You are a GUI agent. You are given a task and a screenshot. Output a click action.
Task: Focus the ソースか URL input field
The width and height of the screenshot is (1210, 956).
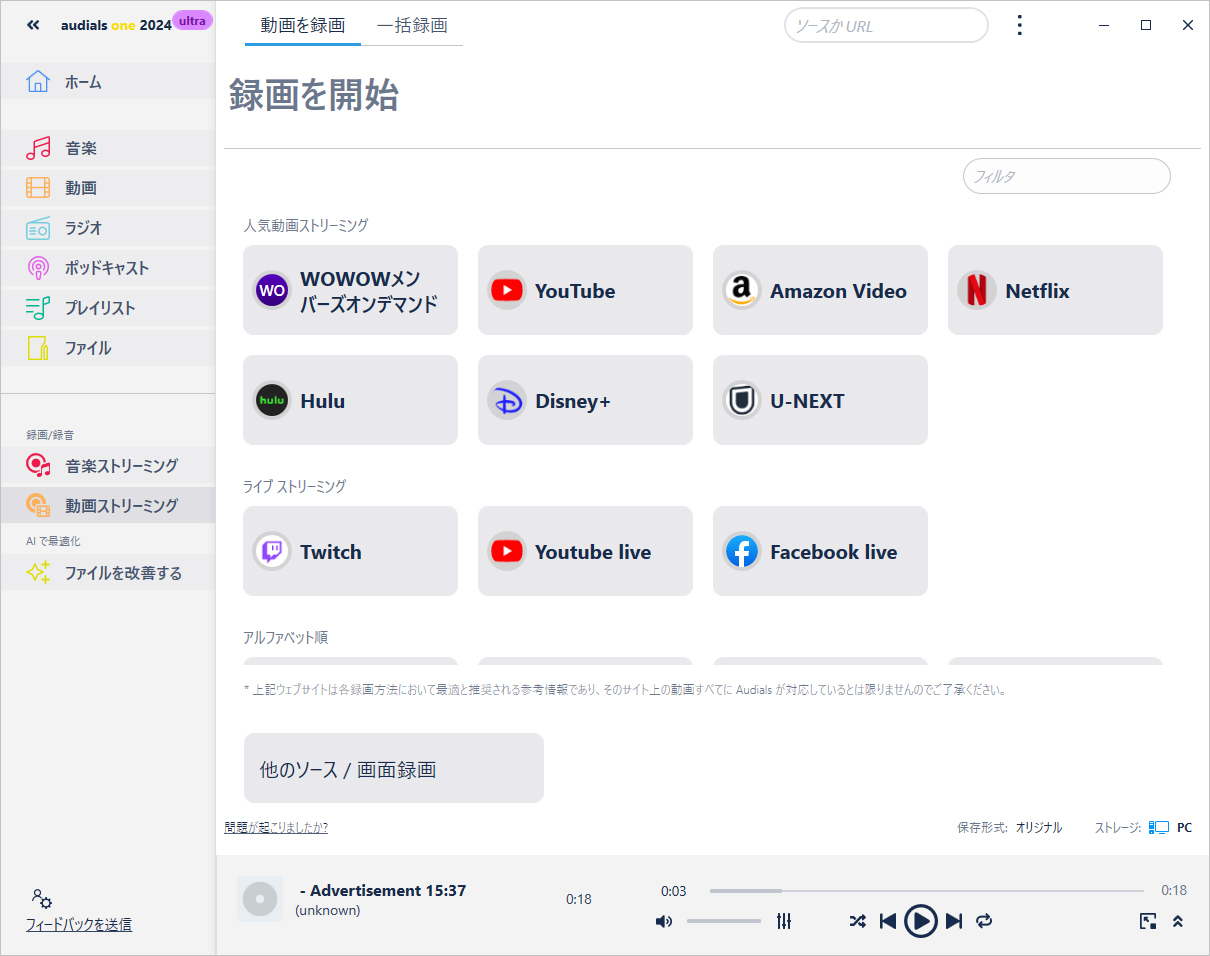pos(886,26)
